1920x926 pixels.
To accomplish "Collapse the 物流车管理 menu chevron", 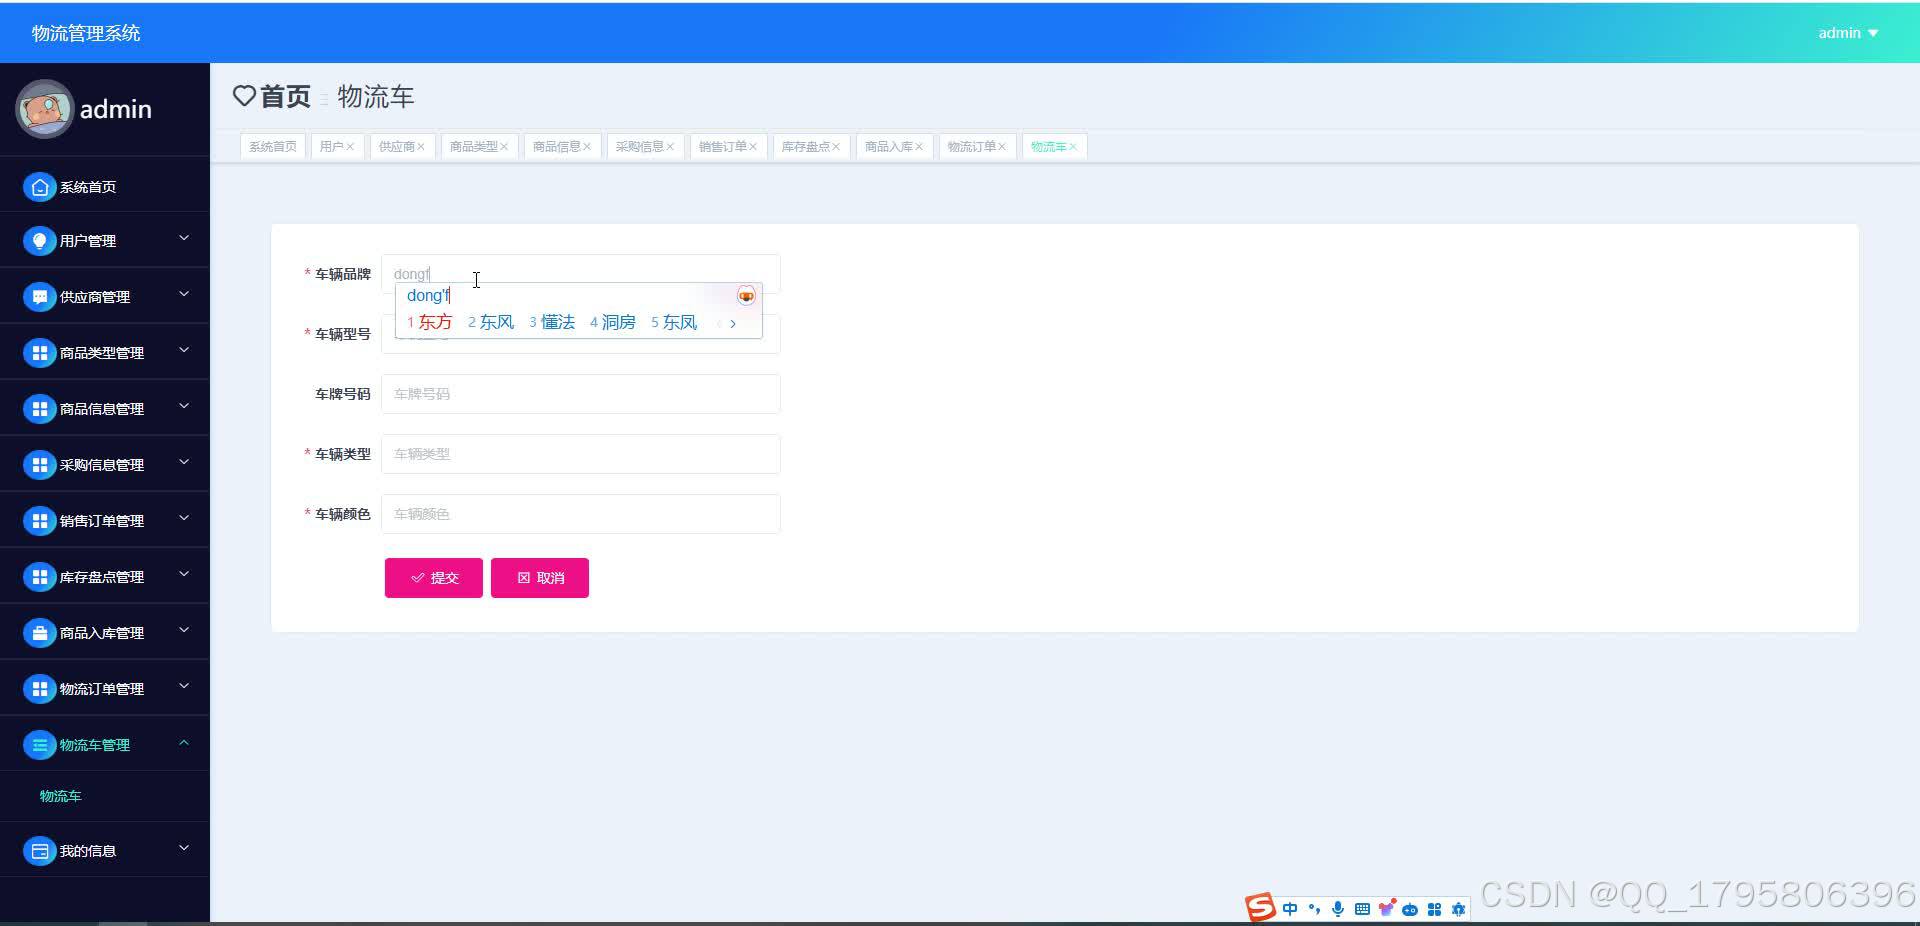I will coord(184,742).
